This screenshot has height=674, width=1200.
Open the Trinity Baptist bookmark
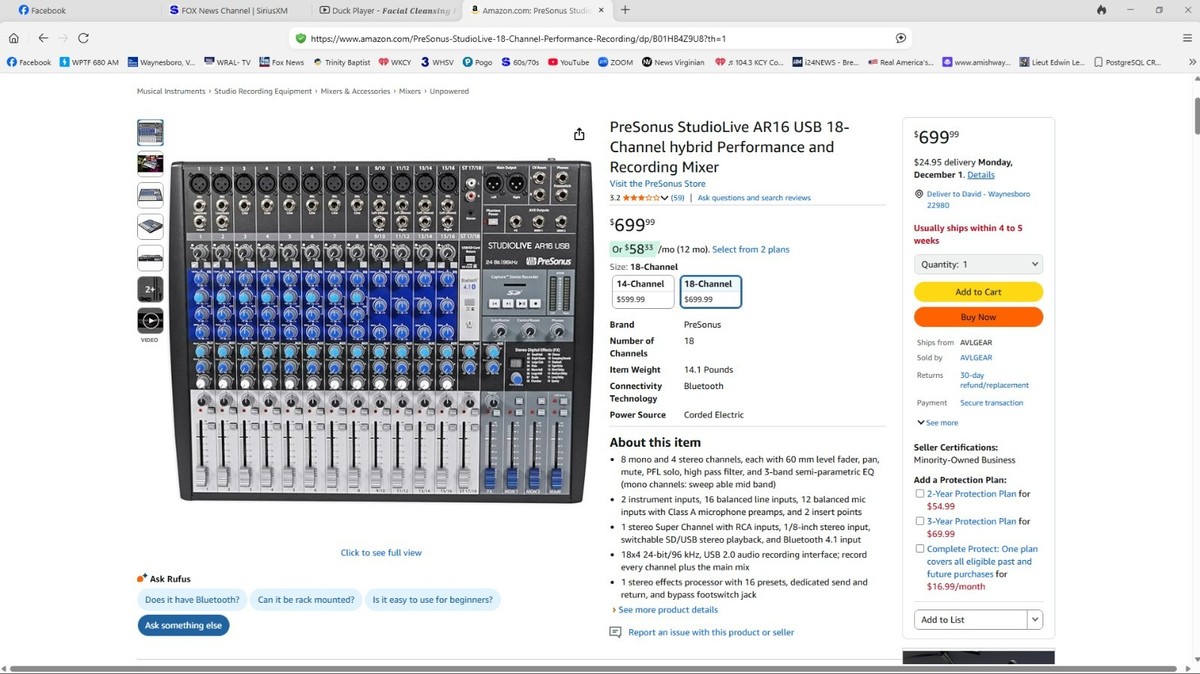tap(341, 62)
